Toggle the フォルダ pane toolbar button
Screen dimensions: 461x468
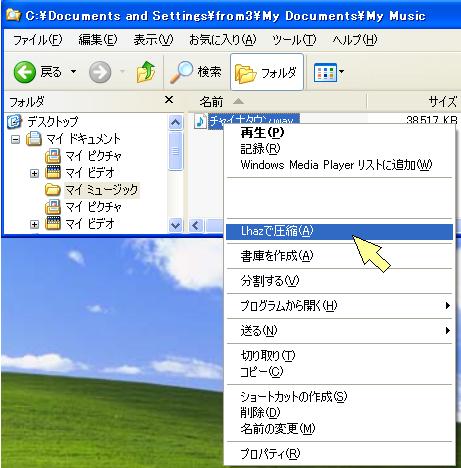pos(267,72)
